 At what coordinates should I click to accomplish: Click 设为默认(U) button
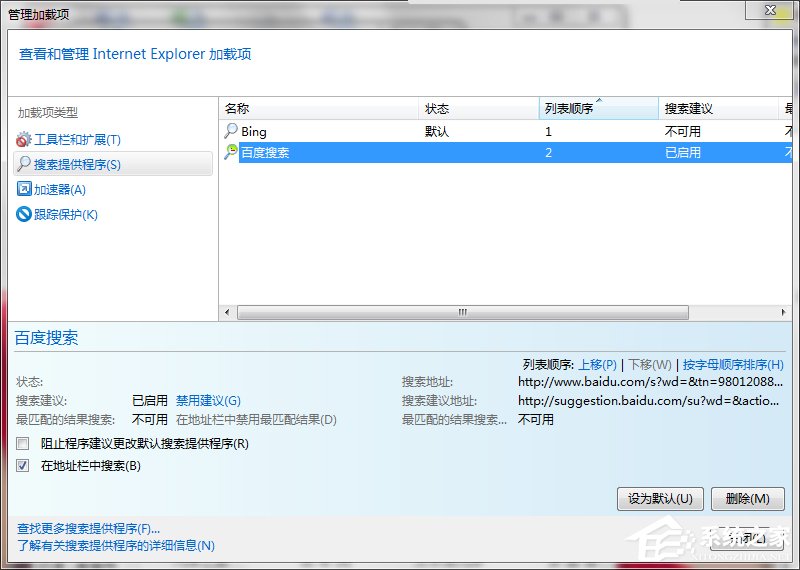(660, 499)
